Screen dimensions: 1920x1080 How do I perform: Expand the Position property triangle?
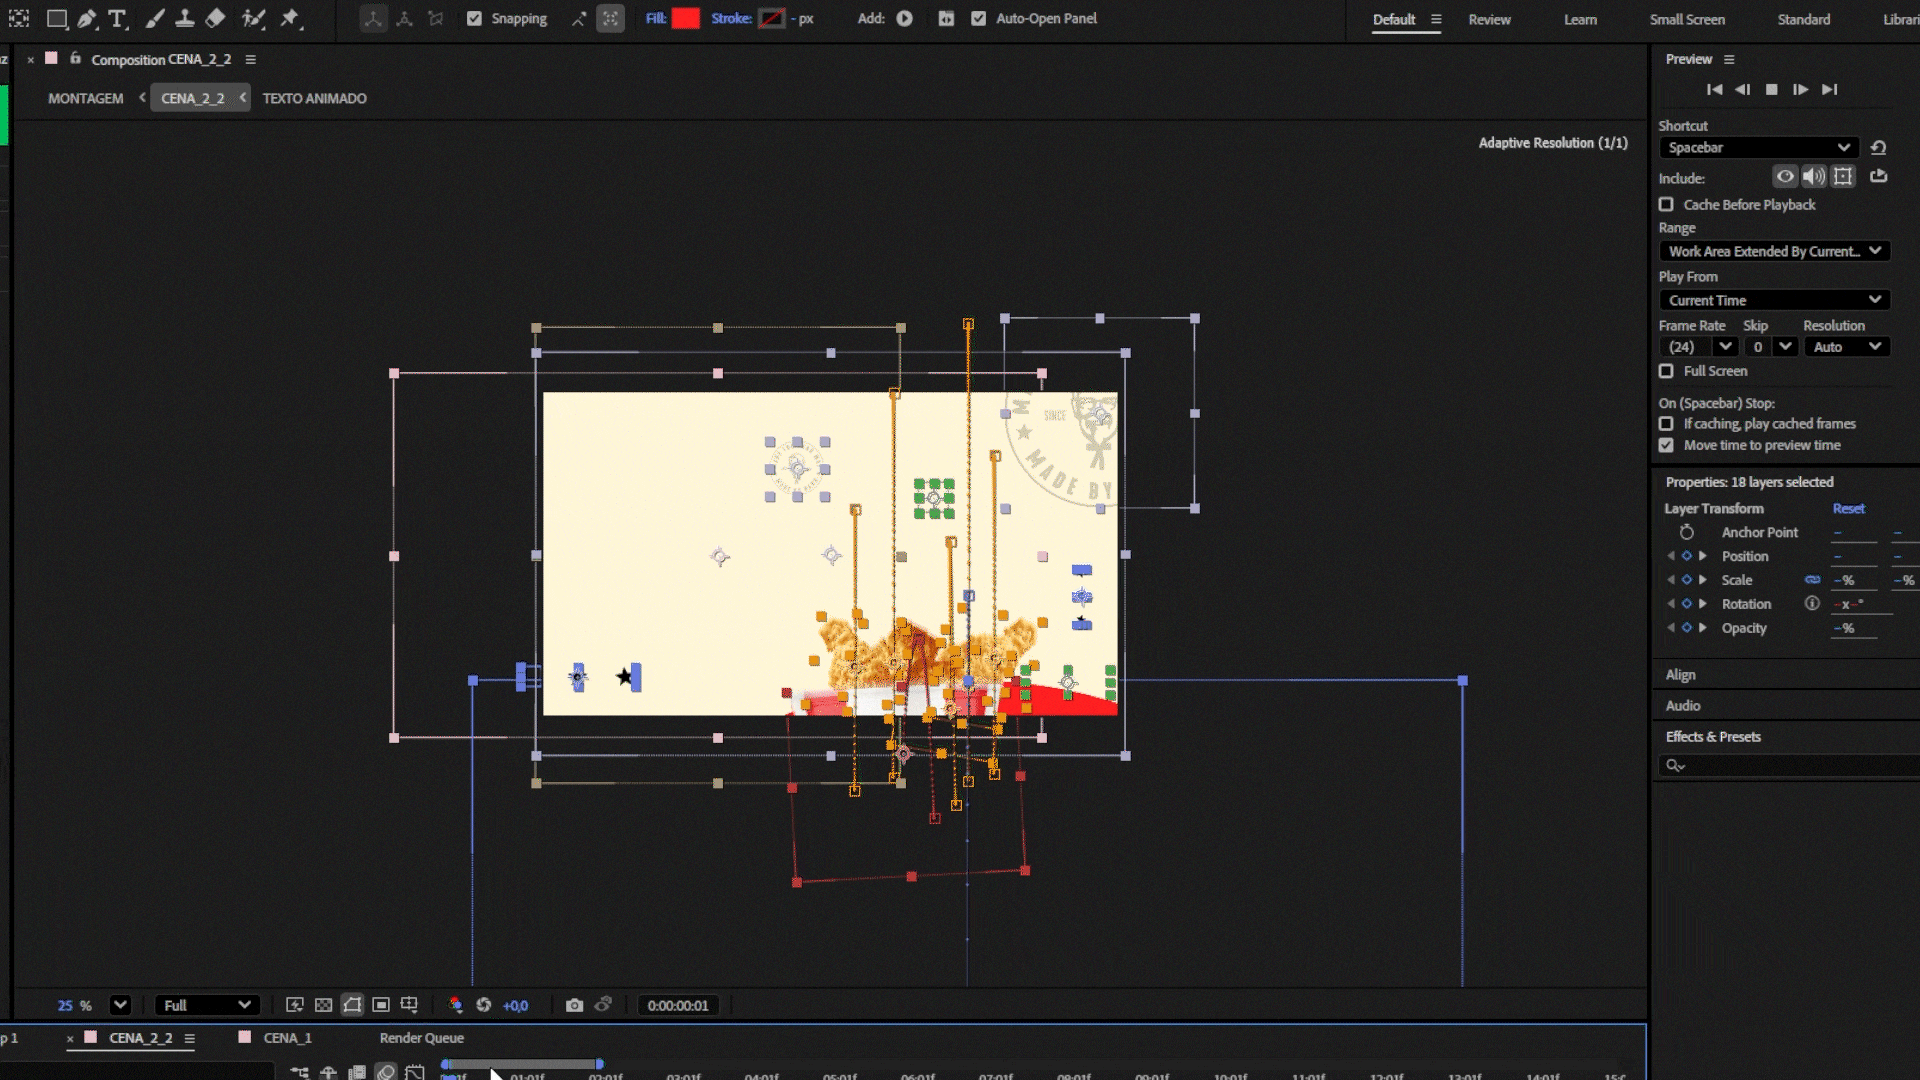1703,556
